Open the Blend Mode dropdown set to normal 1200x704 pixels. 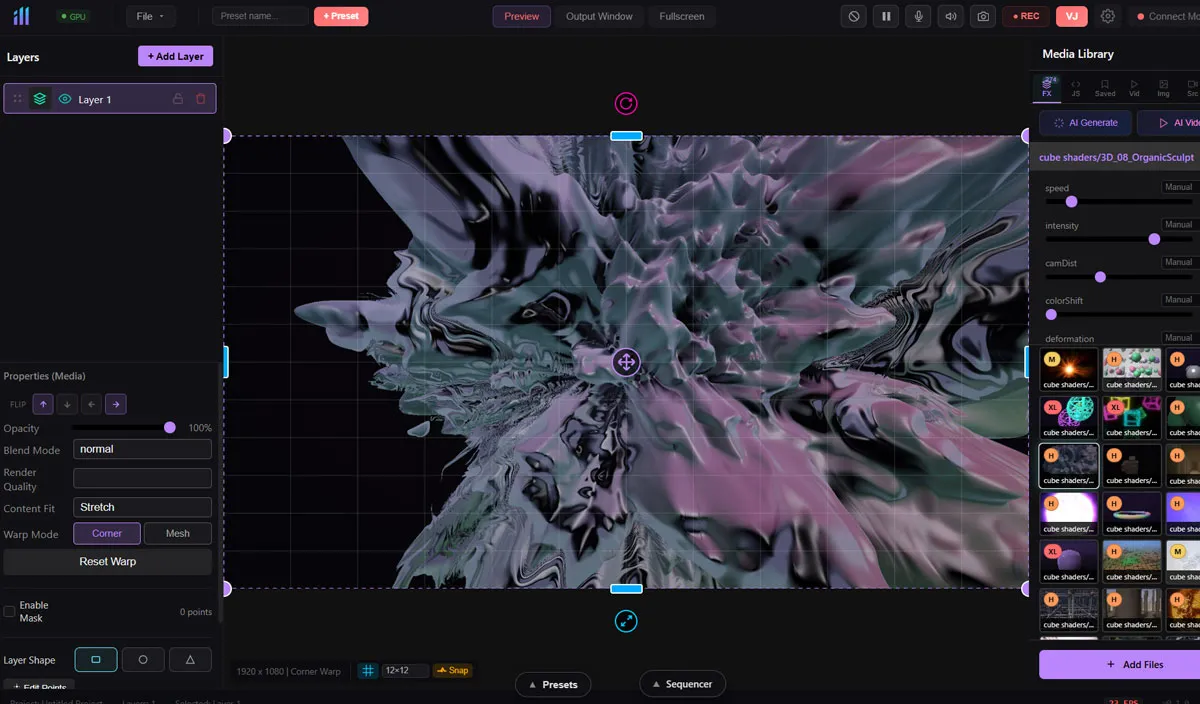pyautogui.click(x=142, y=449)
